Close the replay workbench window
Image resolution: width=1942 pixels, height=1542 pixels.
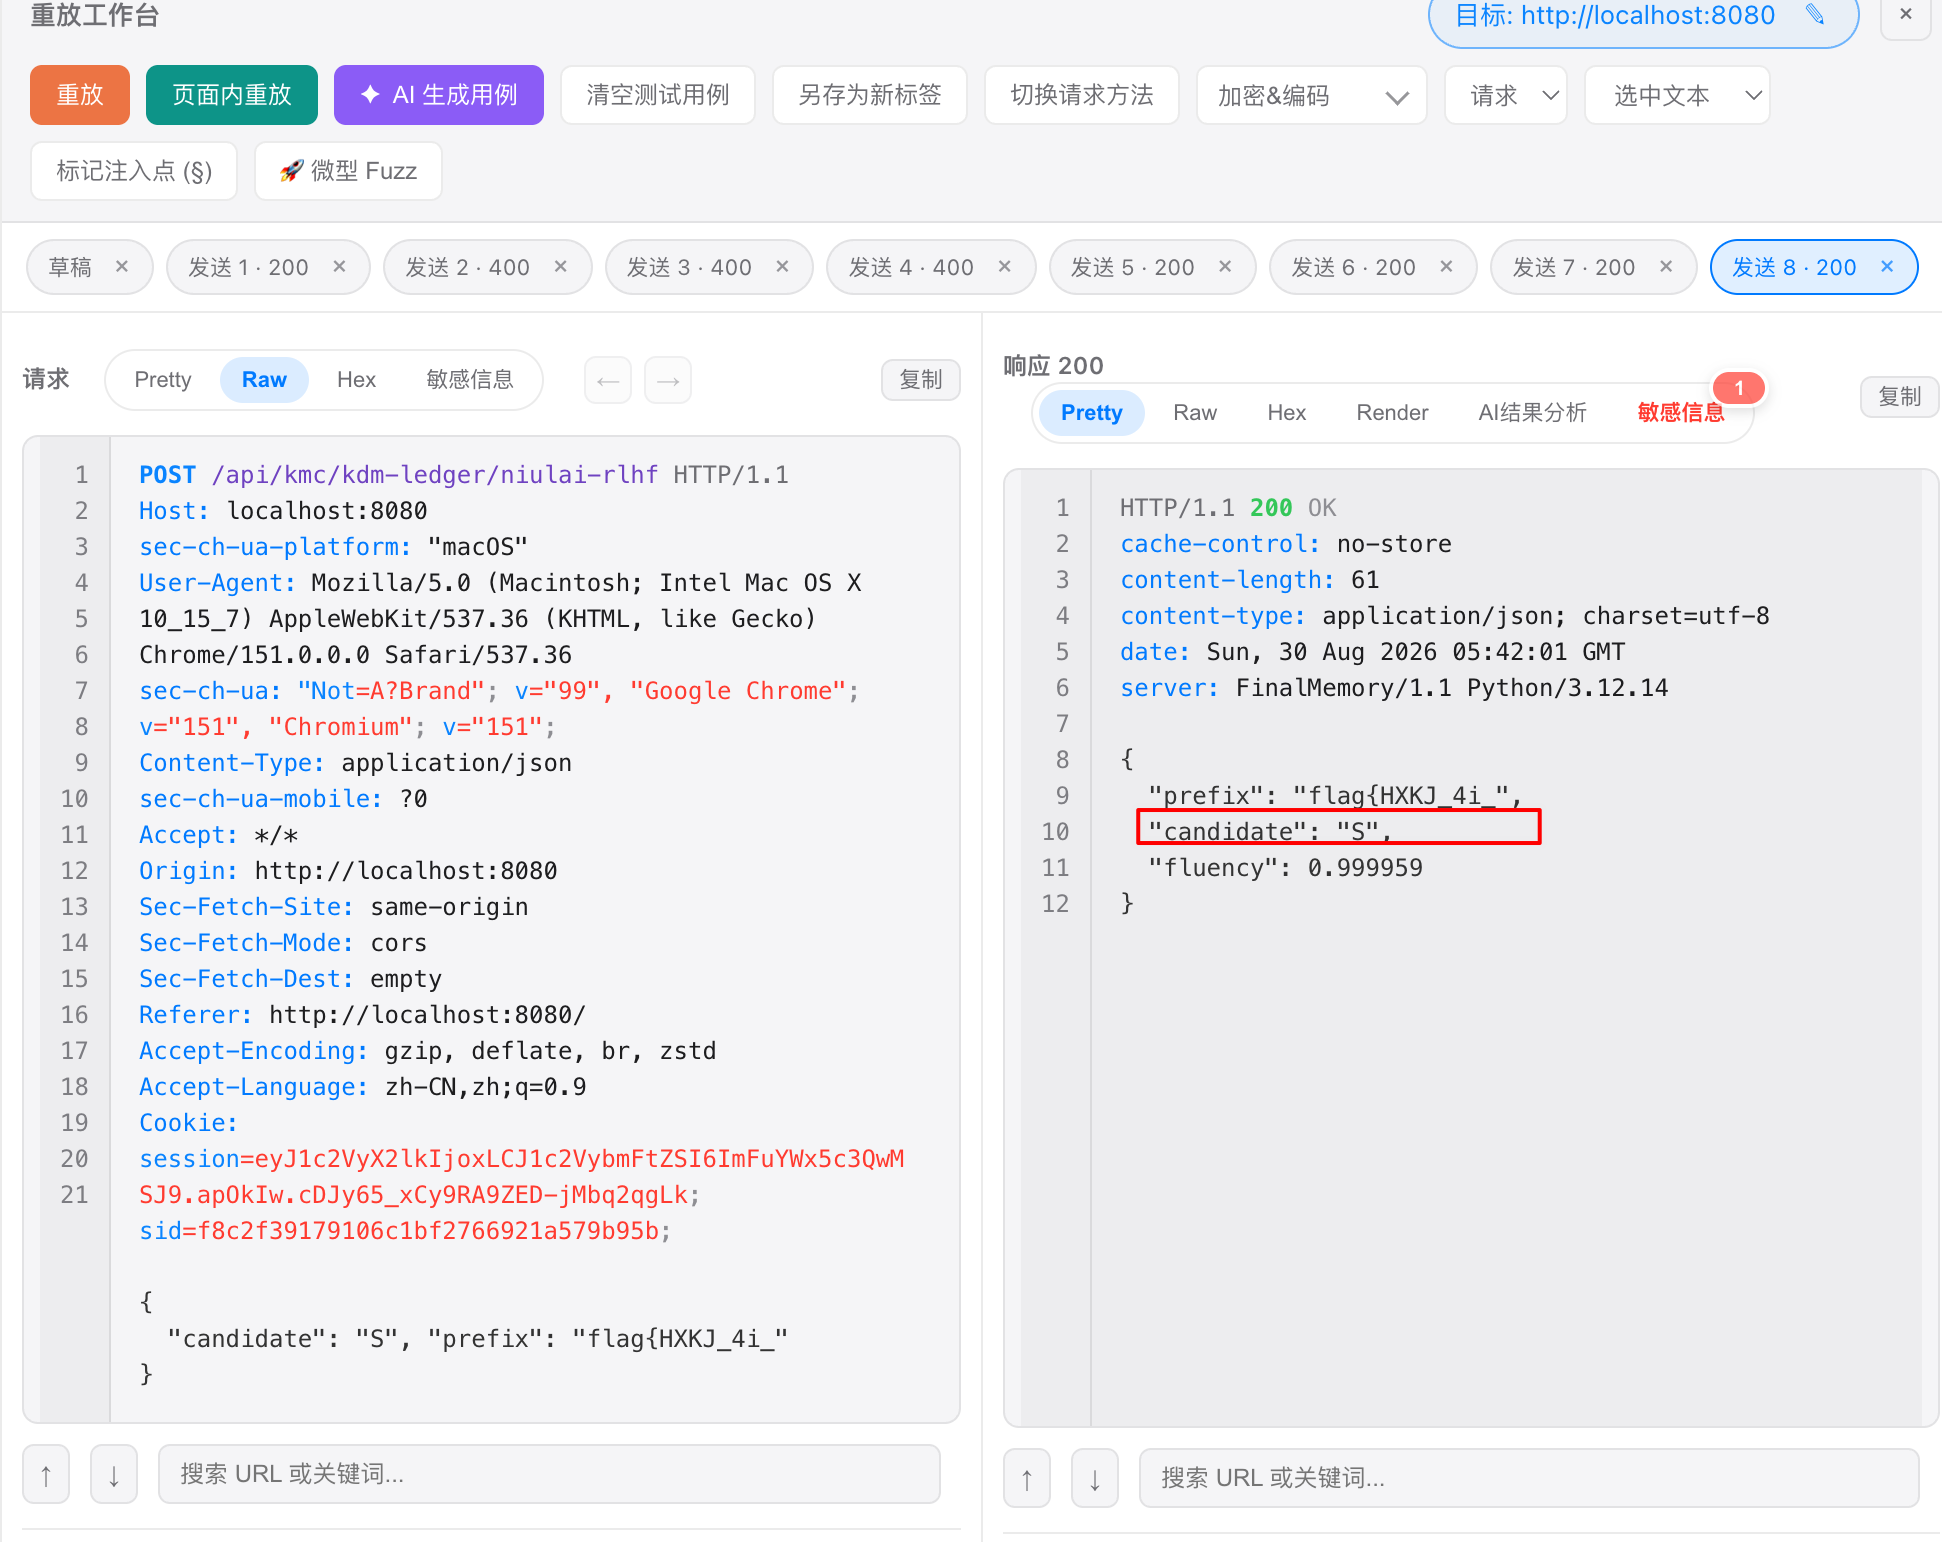[1906, 15]
